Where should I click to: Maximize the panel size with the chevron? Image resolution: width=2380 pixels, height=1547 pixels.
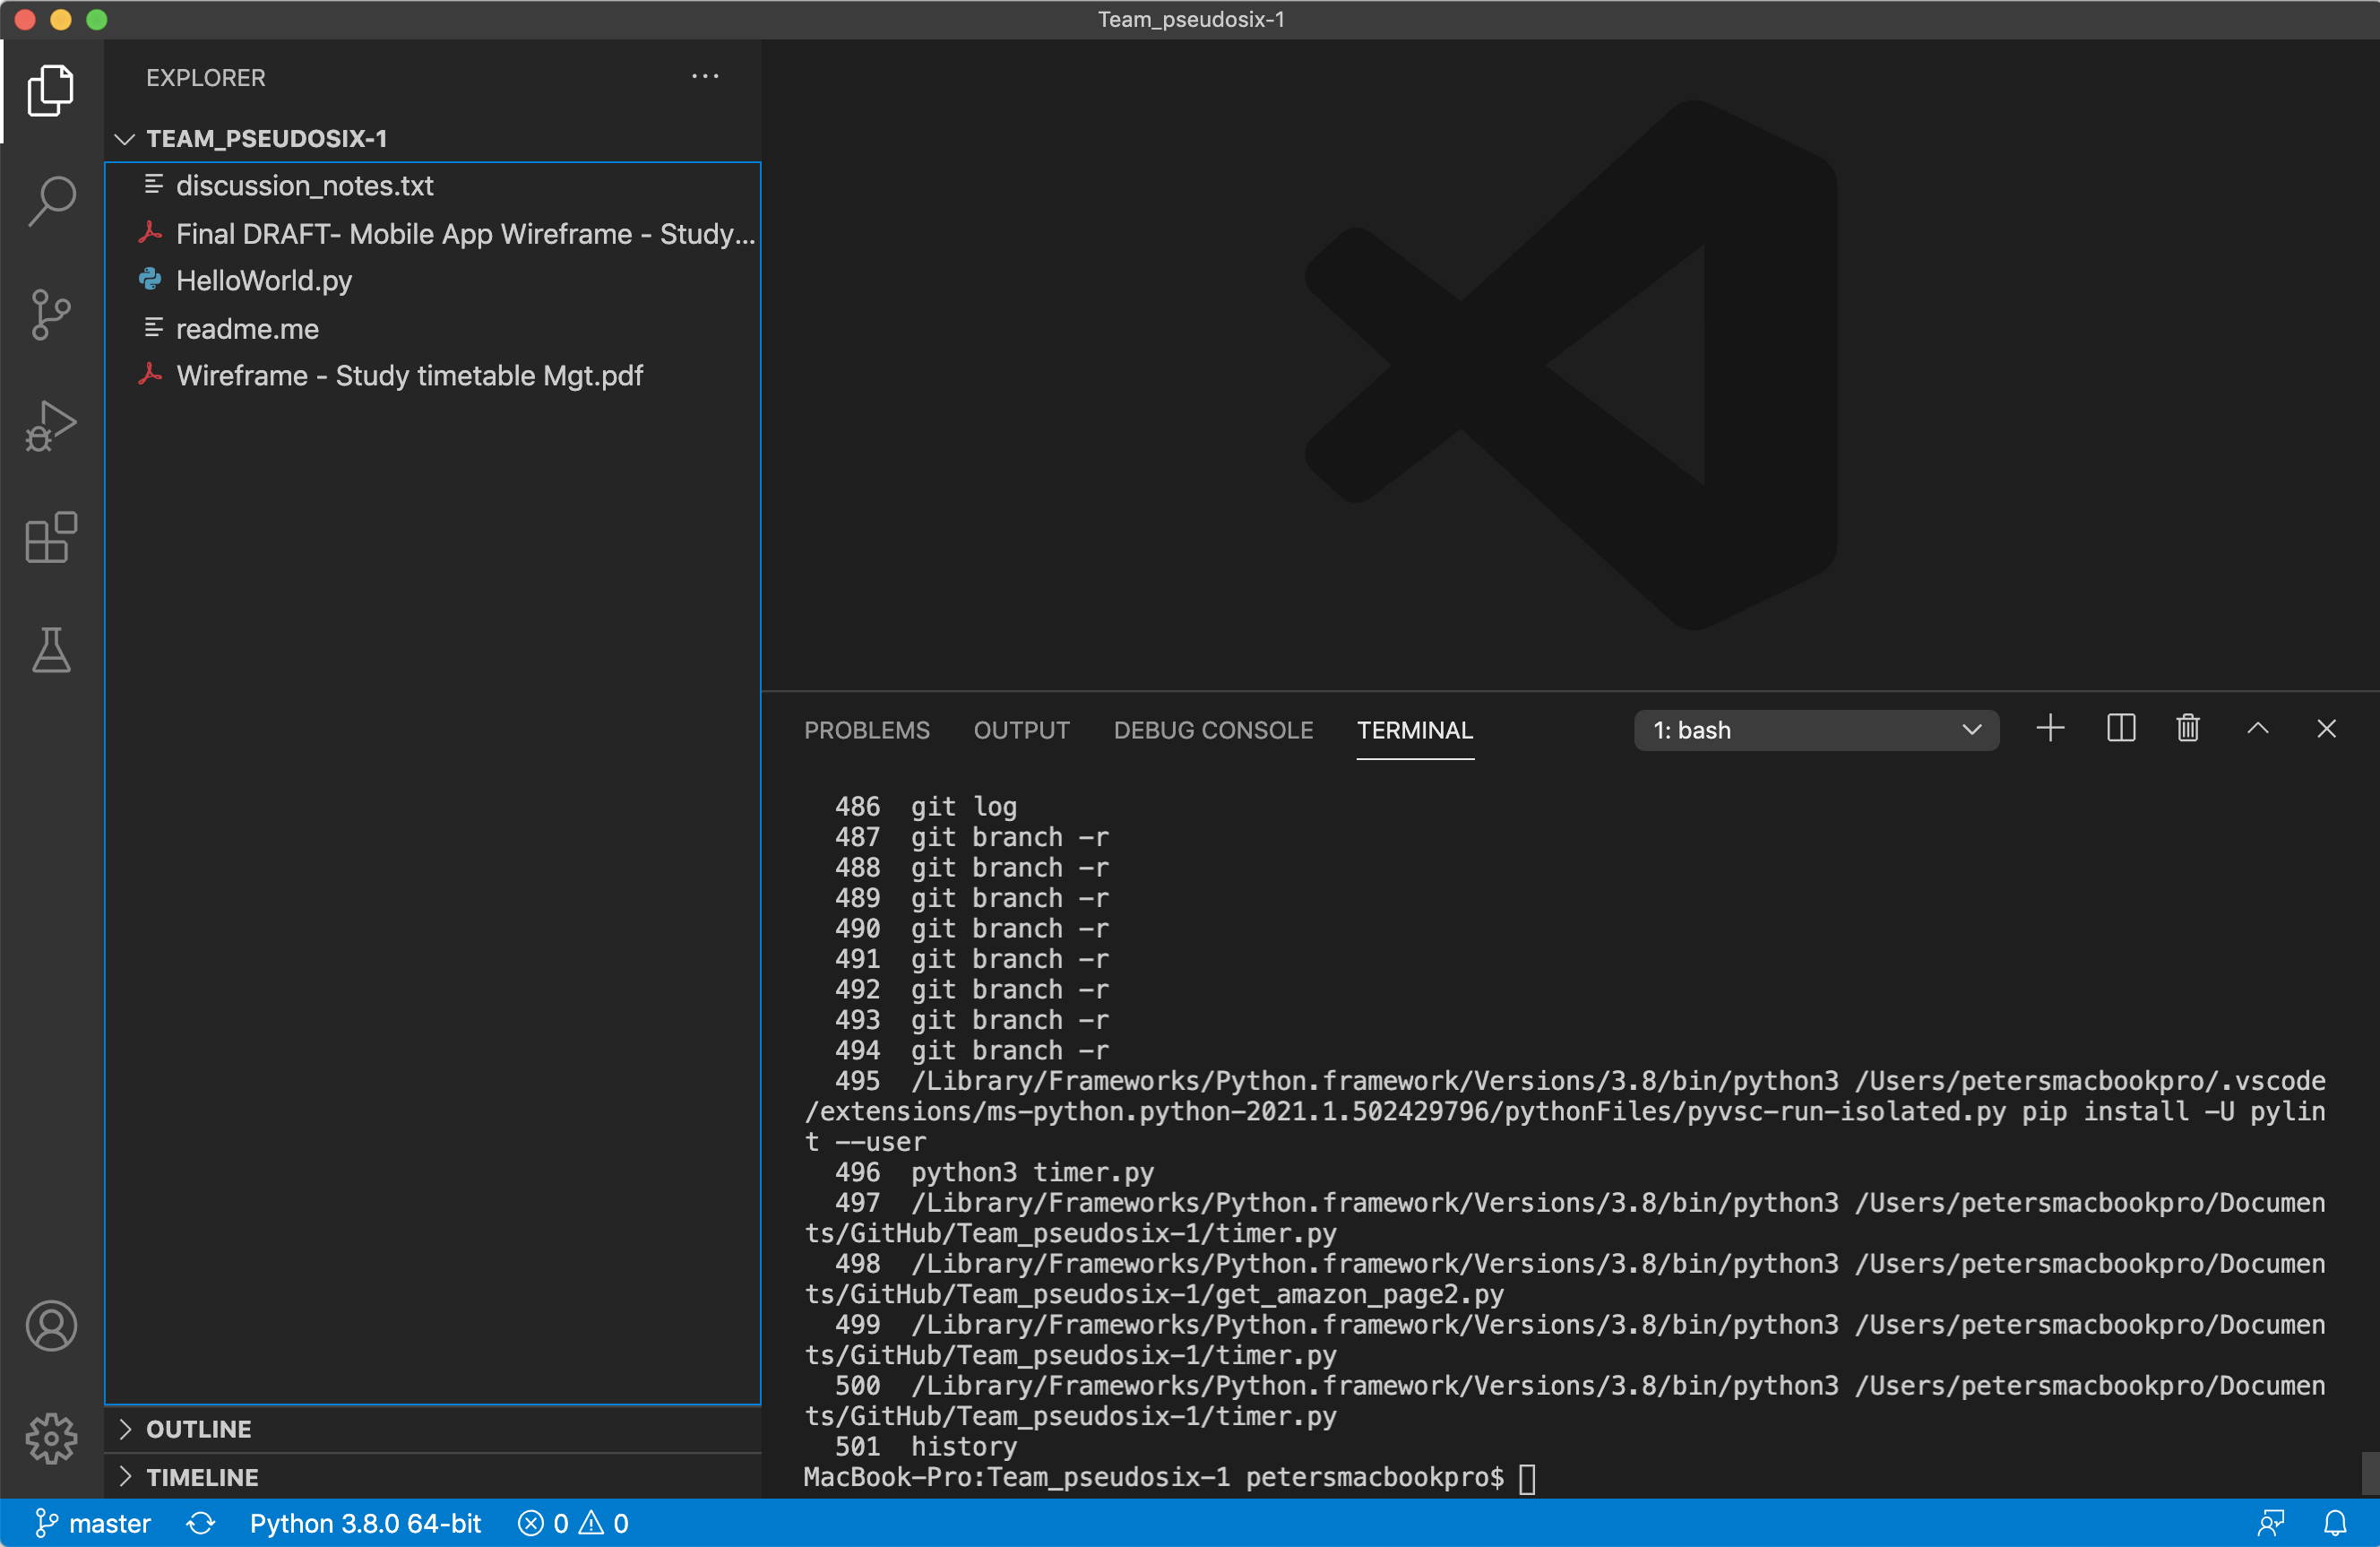coord(2258,729)
